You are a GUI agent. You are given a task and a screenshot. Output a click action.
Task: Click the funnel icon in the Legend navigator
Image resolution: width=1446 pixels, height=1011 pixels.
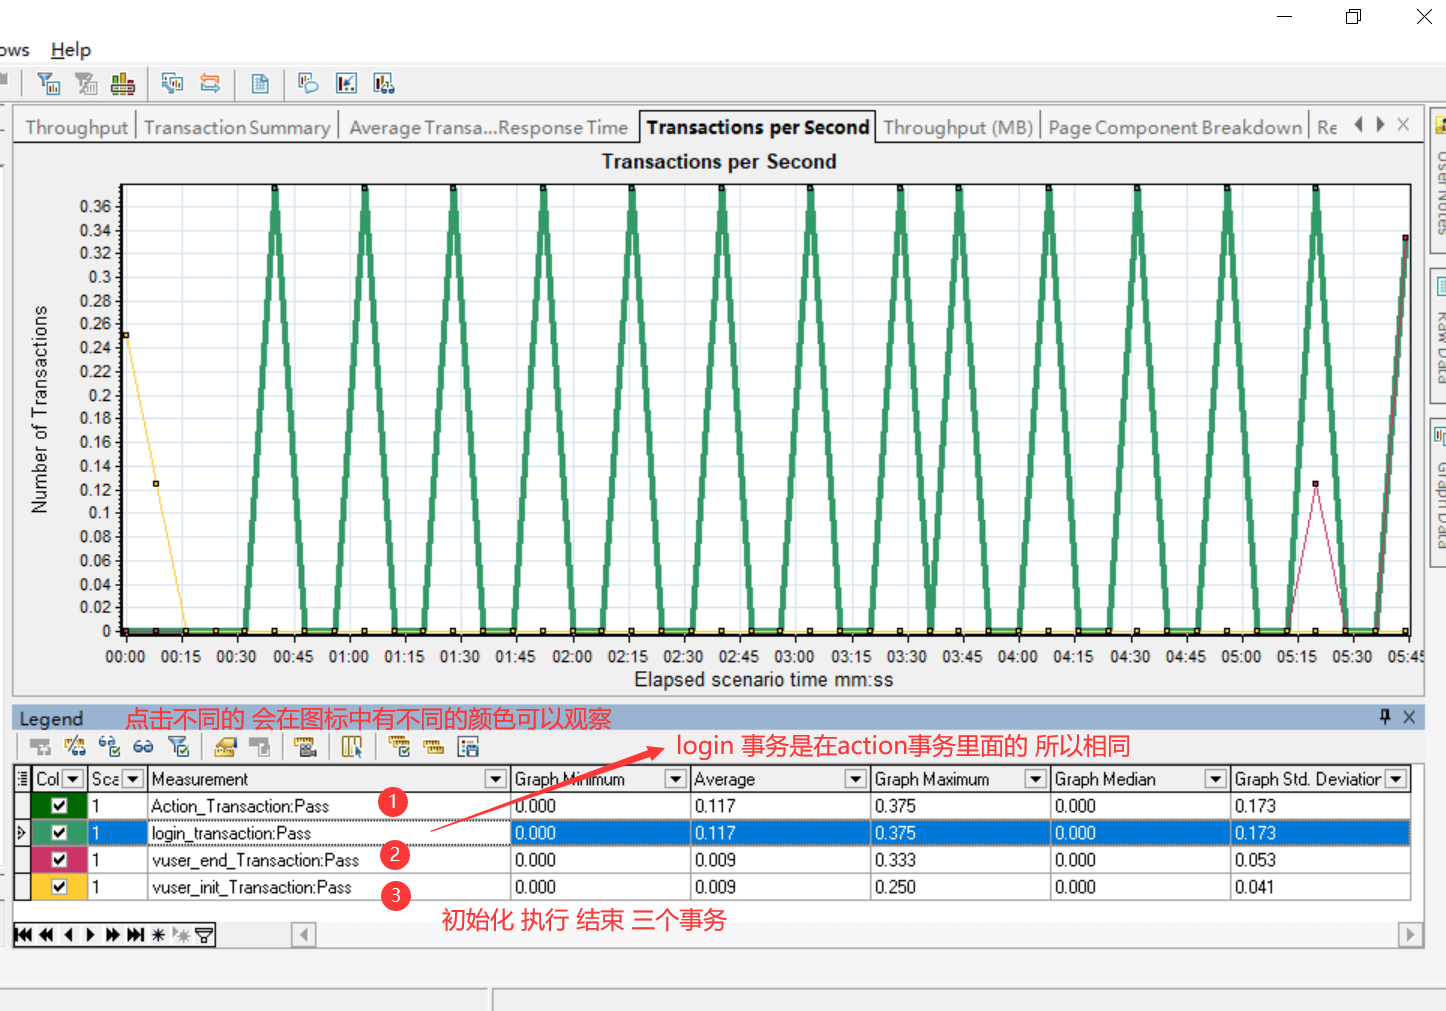click(x=204, y=935)
